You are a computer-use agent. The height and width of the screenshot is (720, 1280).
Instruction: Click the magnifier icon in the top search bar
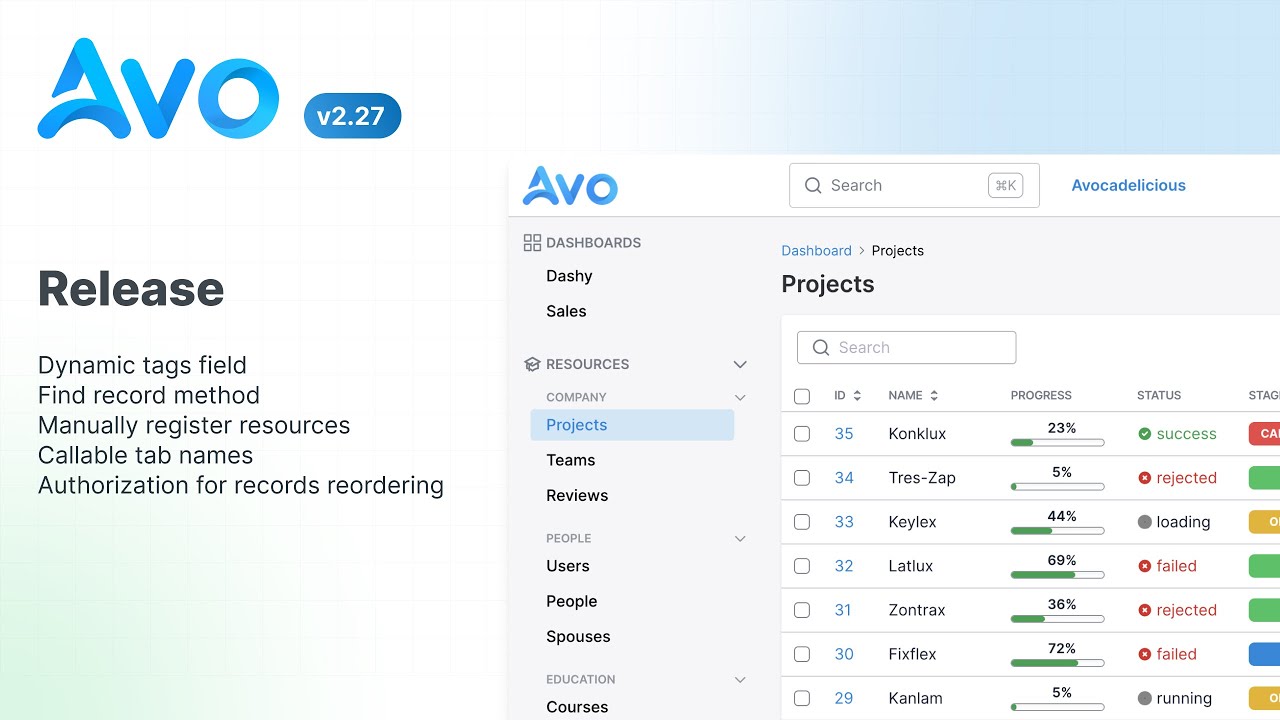[x=813, y=185]
